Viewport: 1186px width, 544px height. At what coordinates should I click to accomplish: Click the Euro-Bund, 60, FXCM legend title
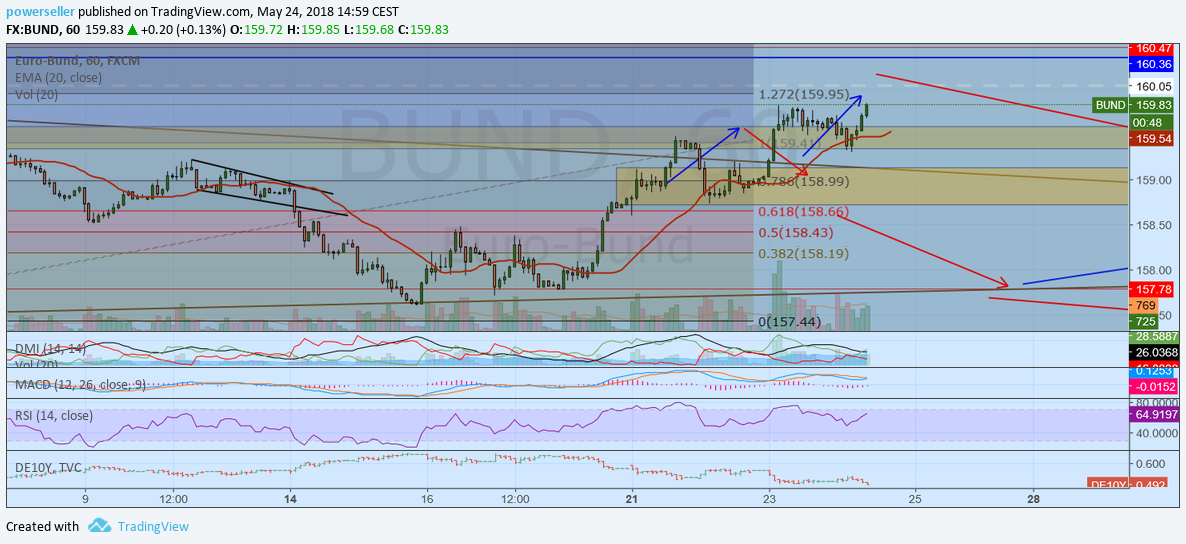tap(77, 60)
